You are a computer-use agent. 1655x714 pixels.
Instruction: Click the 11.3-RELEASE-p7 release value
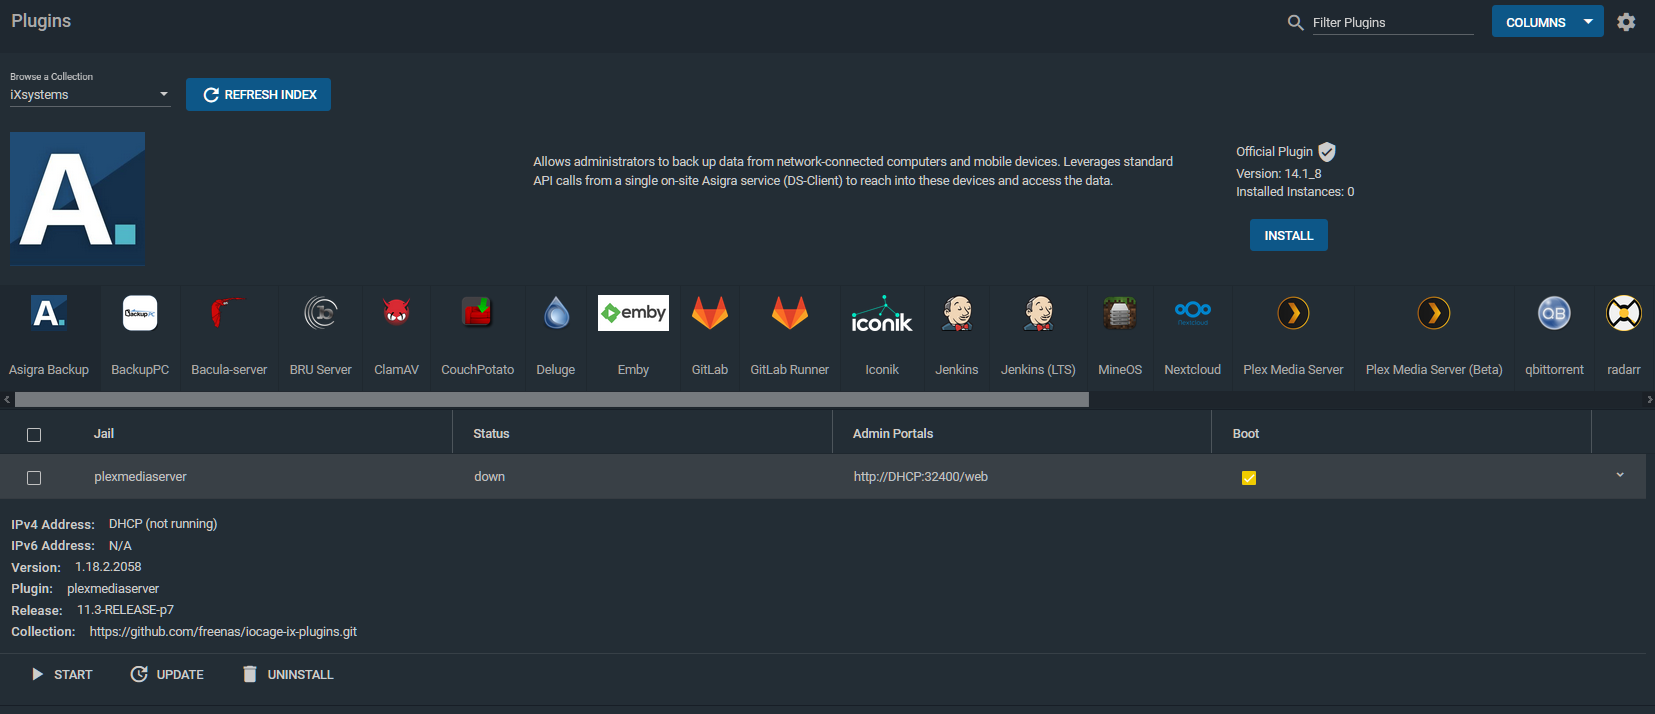[x=125, y=610]
